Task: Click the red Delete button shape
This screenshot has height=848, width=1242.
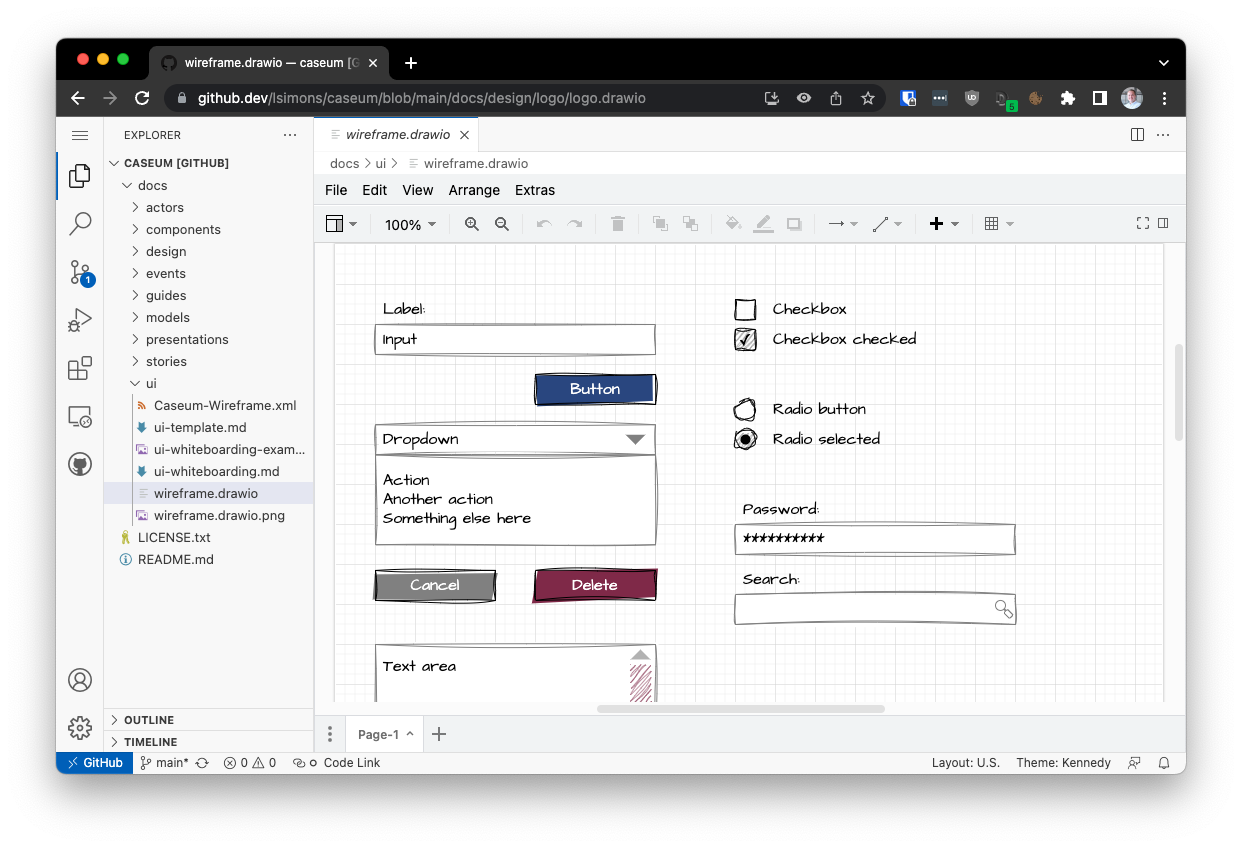Action: [x=595, y=585]
